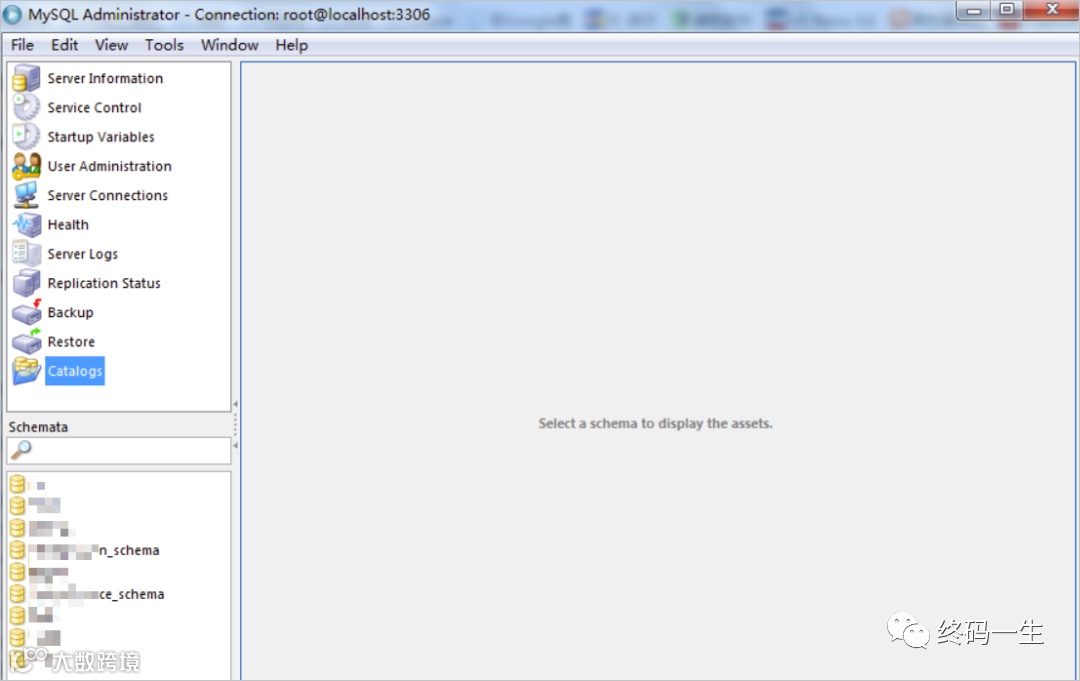Open the Server Information icon
Image resolution: width=1080 pixels, height=681 pixels.
[x=26, y=78]
